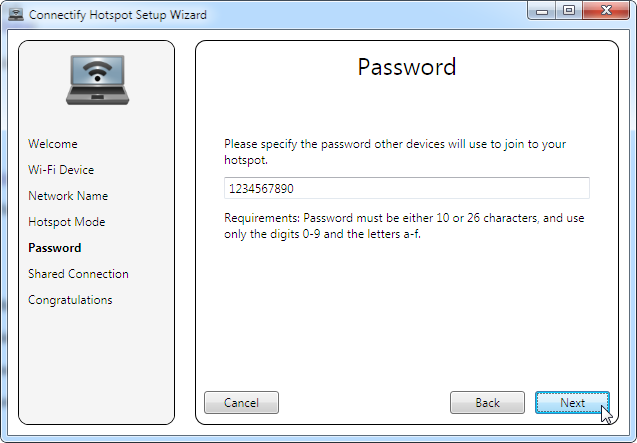The width and height of the screenshot is (637, 443).
Task: Open the Network Name step
Action: (68, 196)
